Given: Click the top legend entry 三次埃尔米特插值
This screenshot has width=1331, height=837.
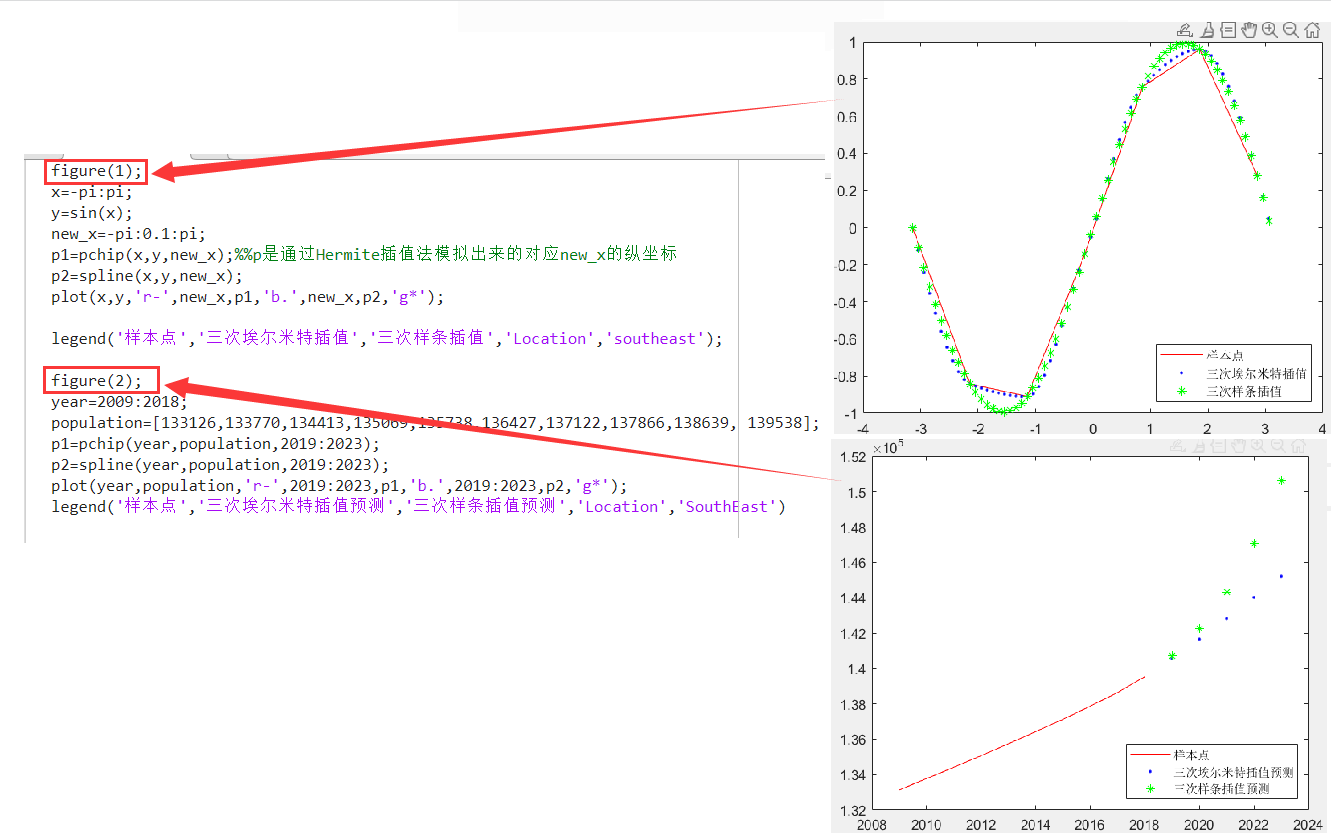Looking at the screenshot, I should tap(1255, 373).
